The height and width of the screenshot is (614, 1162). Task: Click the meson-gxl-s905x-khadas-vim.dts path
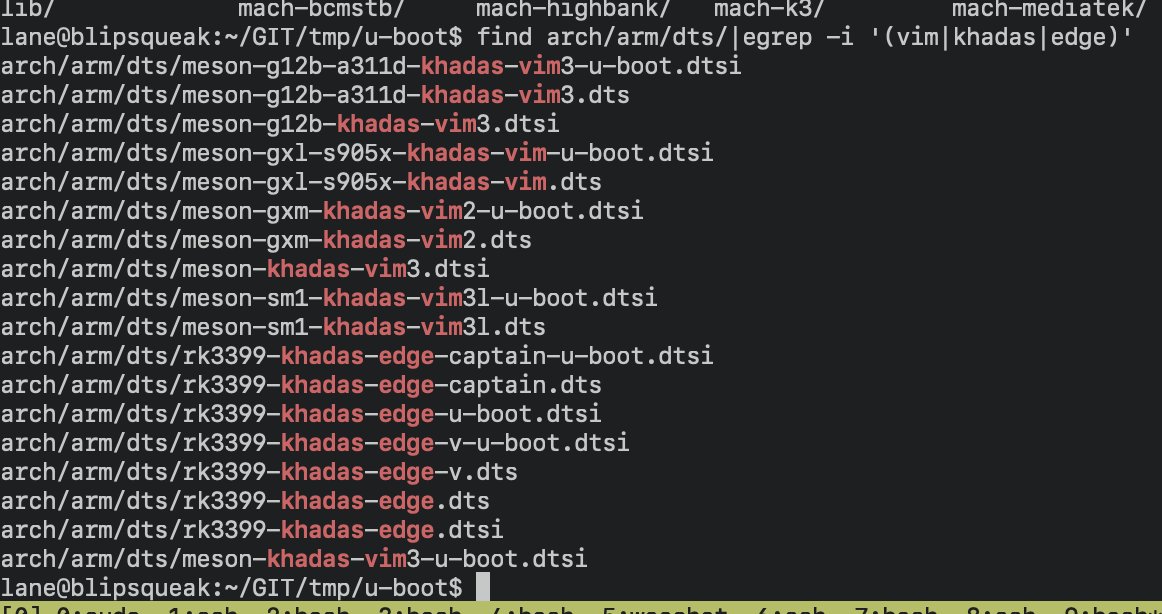(301, 182)
